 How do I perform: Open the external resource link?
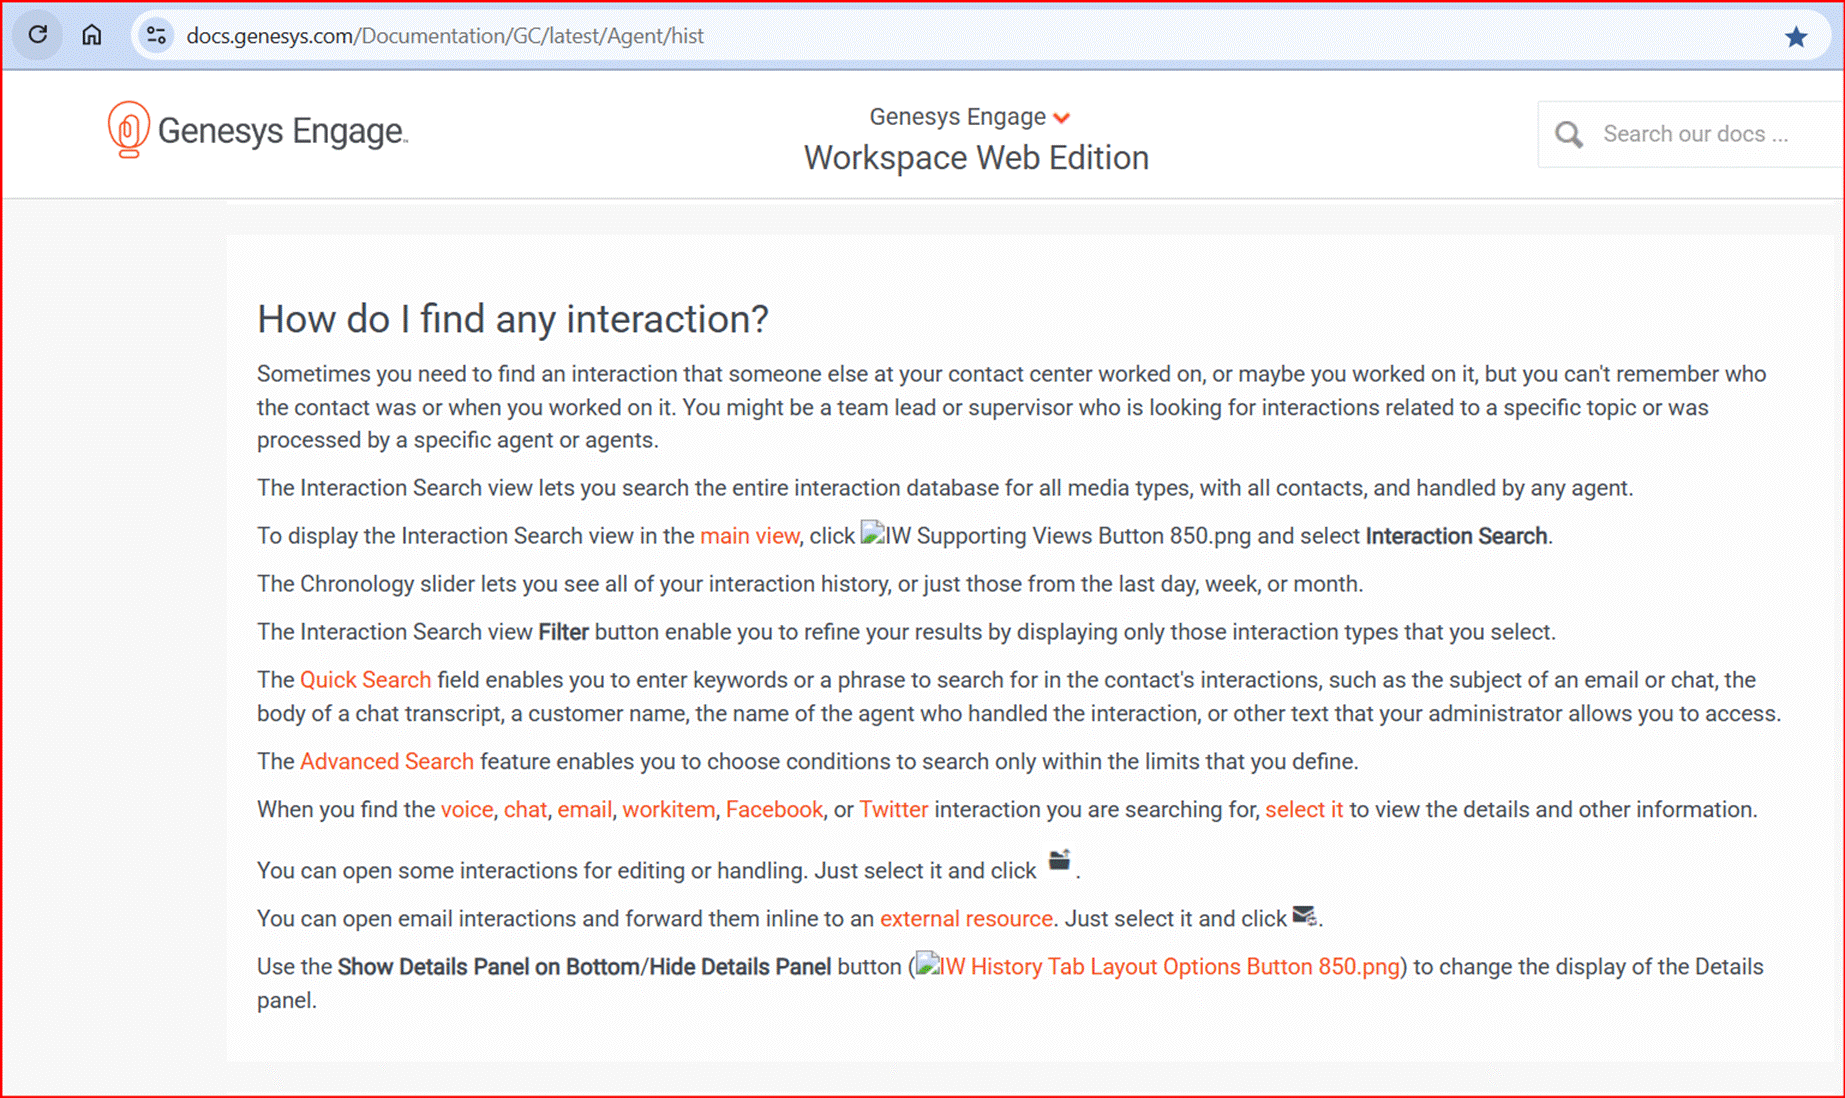966,919
